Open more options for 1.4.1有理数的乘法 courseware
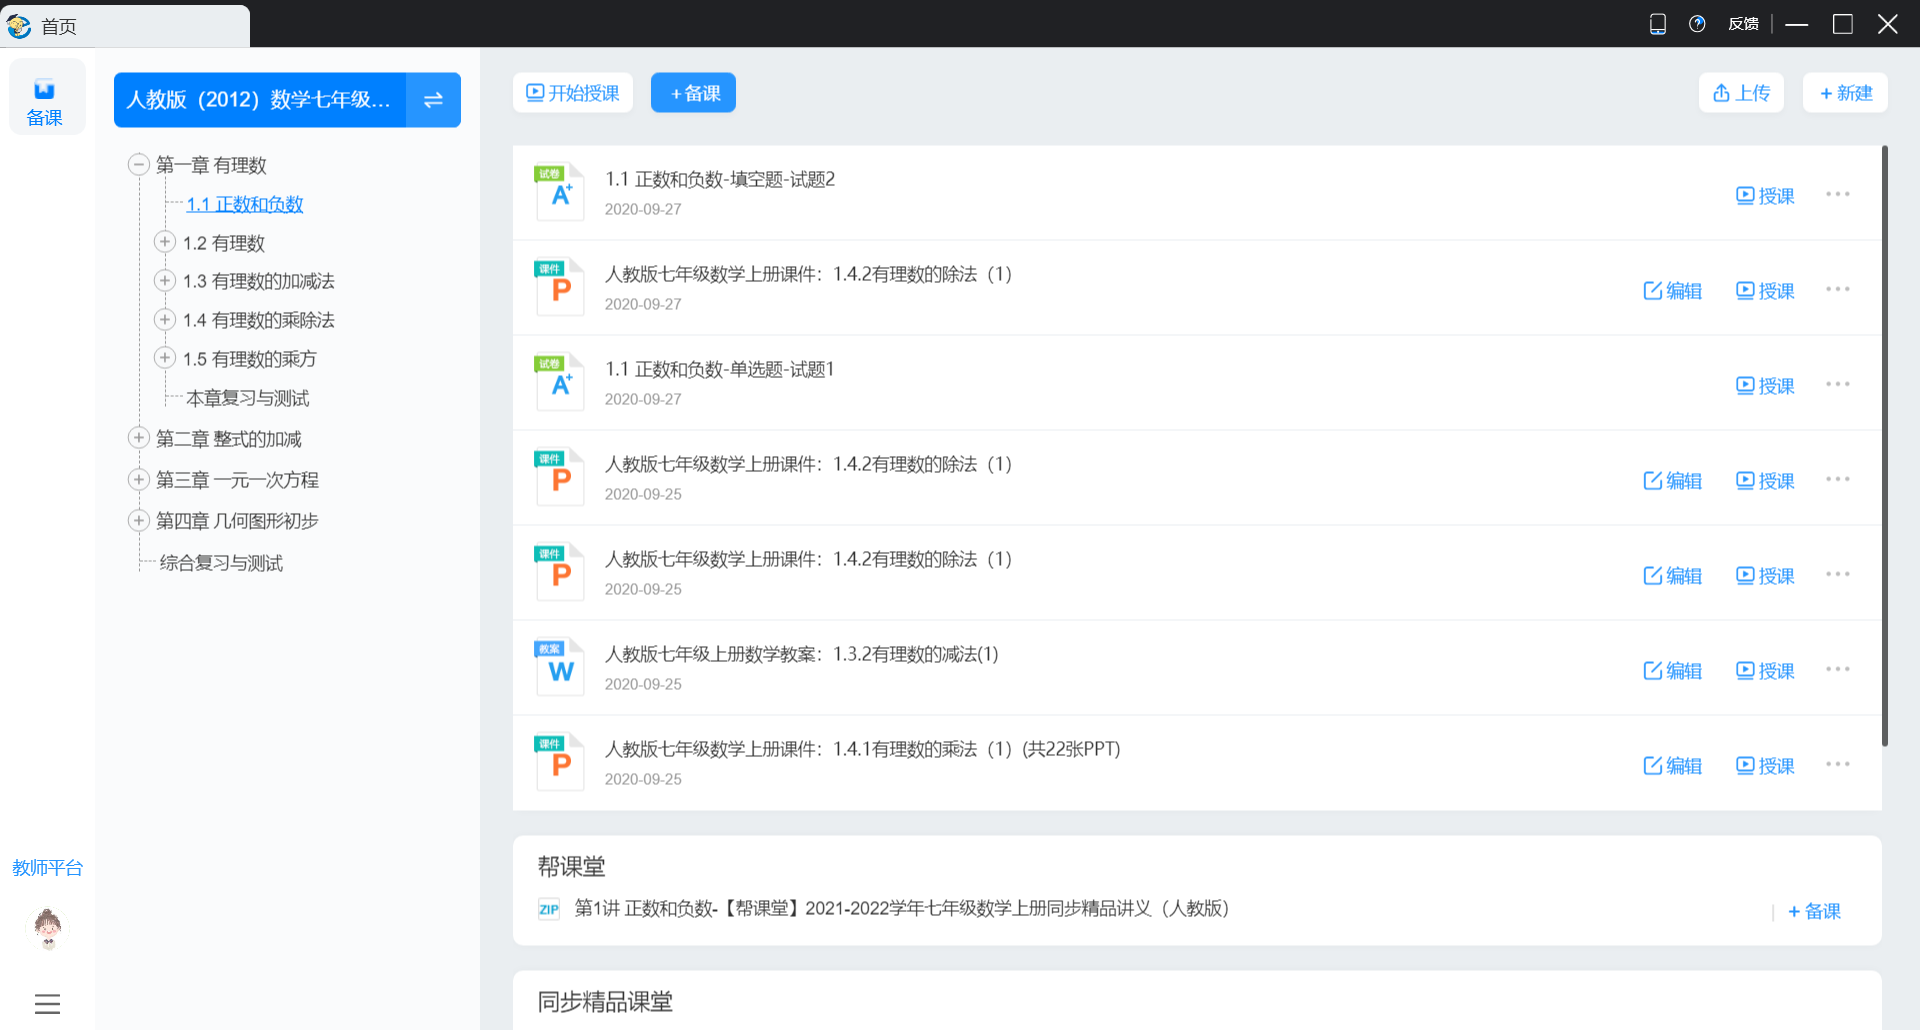This screenshot has height=1030, width=1920. point(1837,764)
